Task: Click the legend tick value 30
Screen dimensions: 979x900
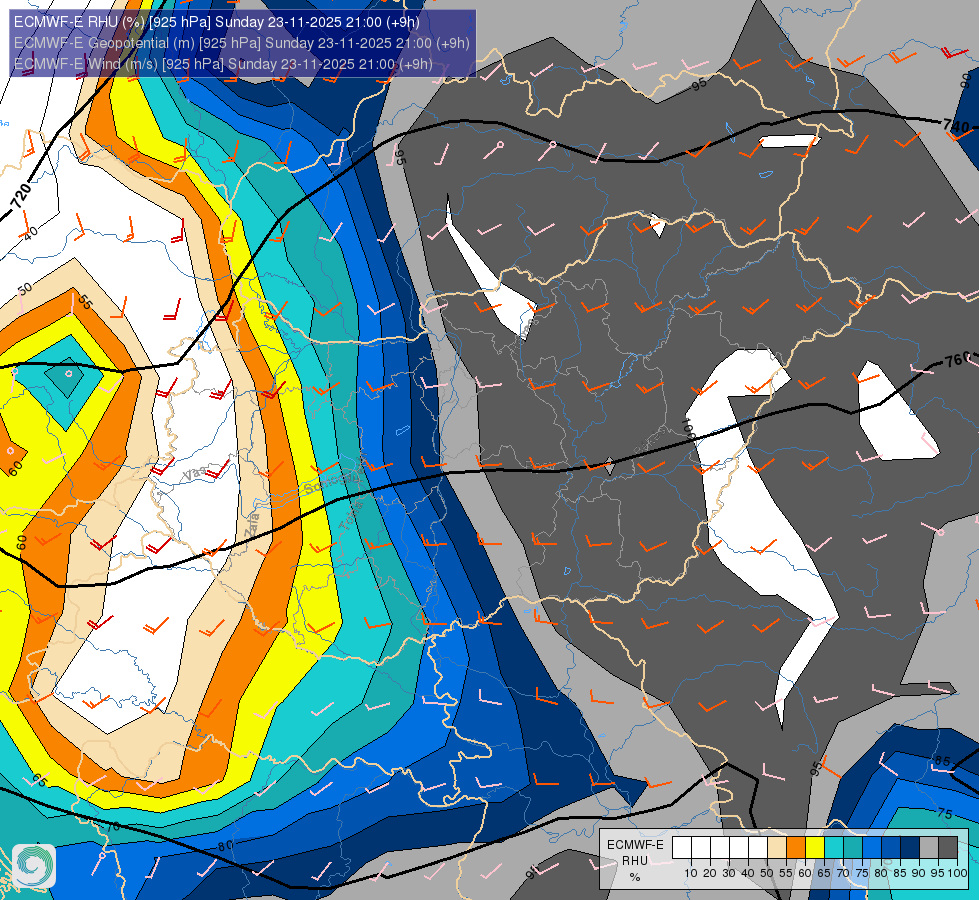Action: (x=729, y=873)
